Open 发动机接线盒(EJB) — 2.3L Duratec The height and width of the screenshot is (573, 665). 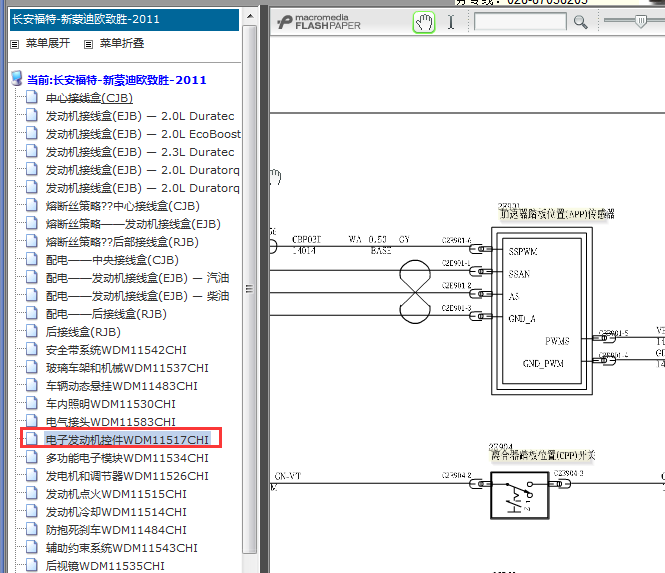tap(140, 152)
